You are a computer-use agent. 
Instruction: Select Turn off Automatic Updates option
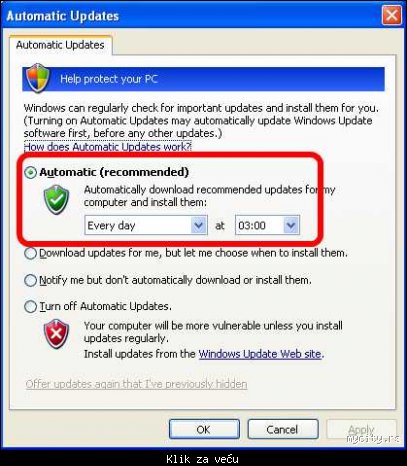coord(30,306)
